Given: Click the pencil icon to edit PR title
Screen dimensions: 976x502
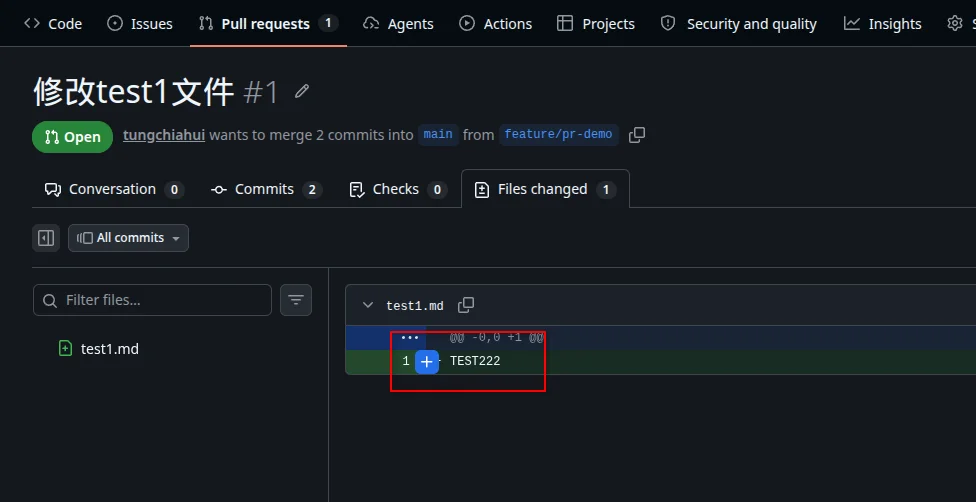Looking at the screenshot, I should coord(302,92).
